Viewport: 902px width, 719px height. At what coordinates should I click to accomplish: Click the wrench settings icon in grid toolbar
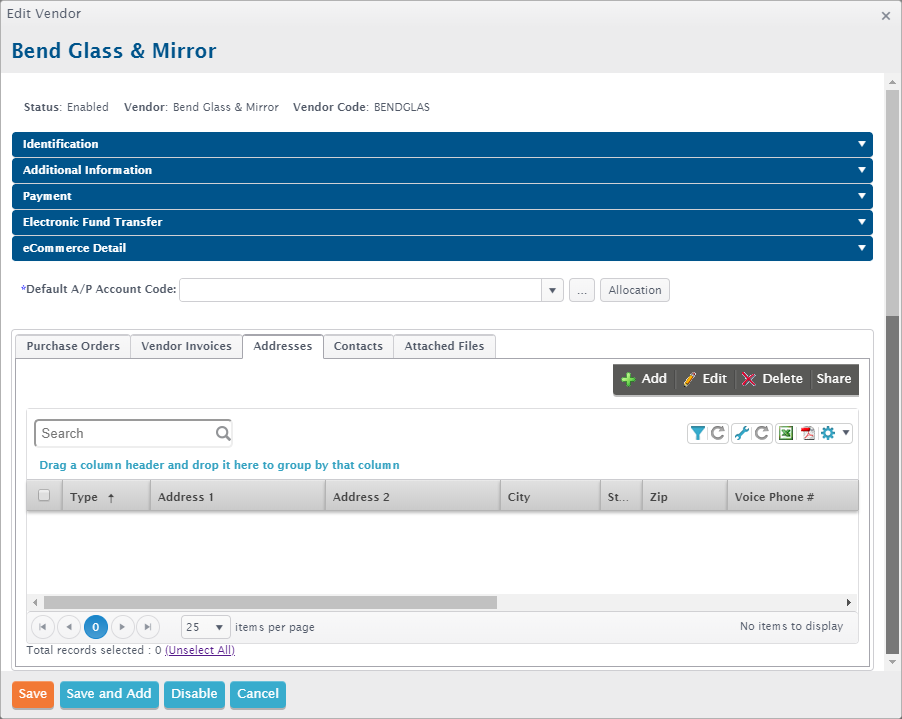[x=741, y=433]
